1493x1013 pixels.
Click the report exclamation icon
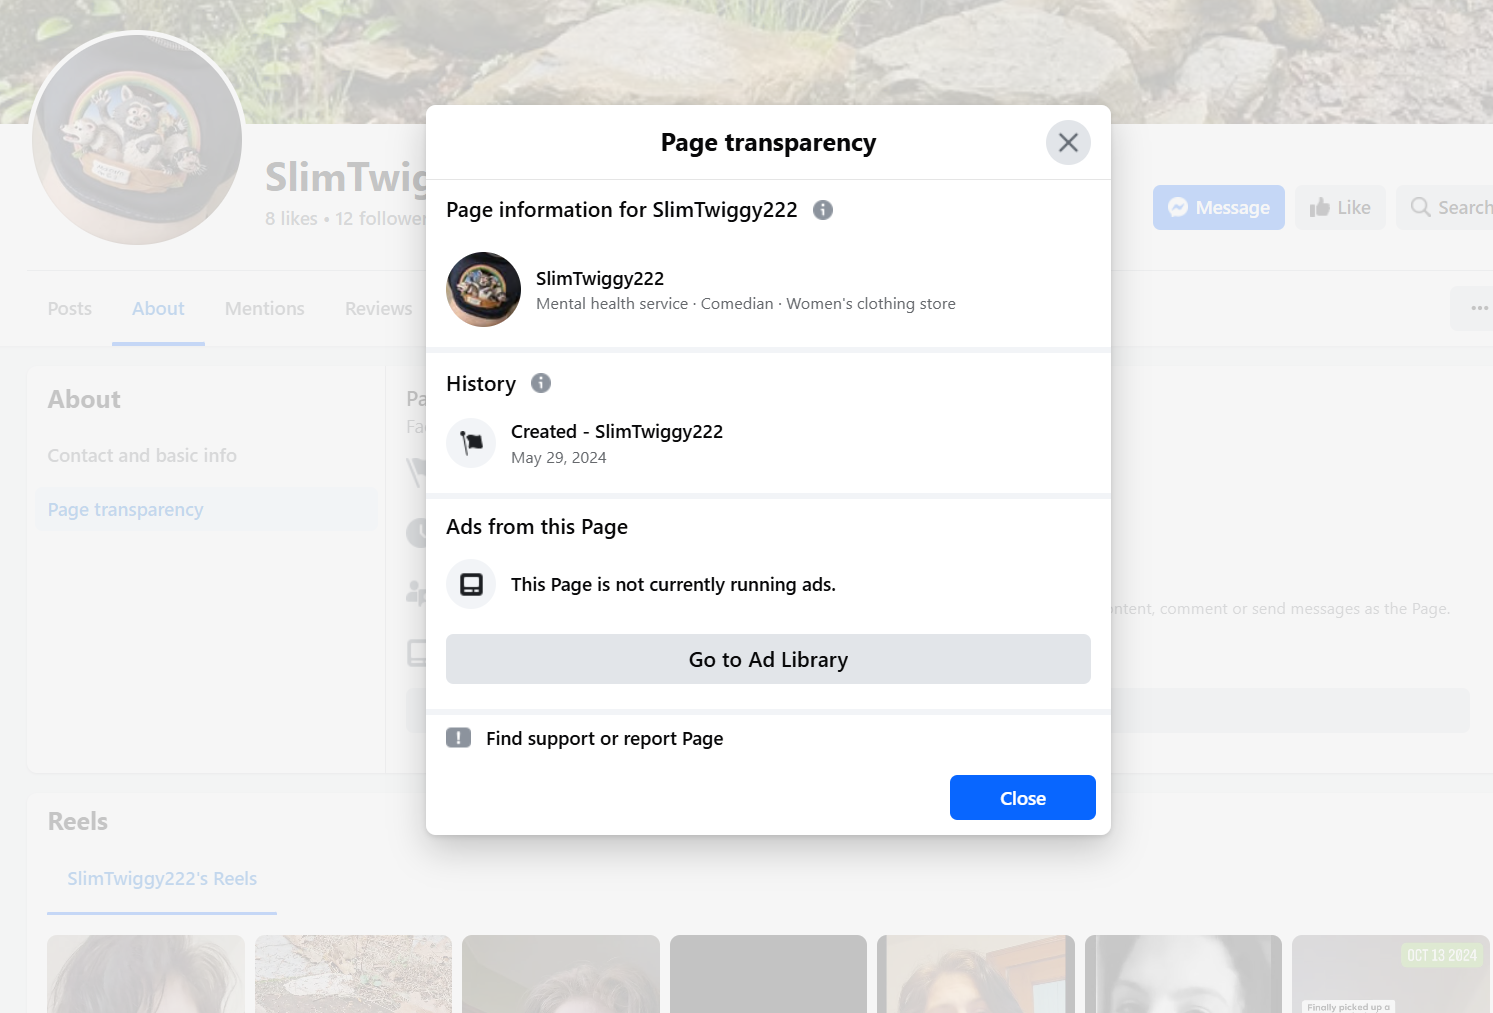[458, 738]
